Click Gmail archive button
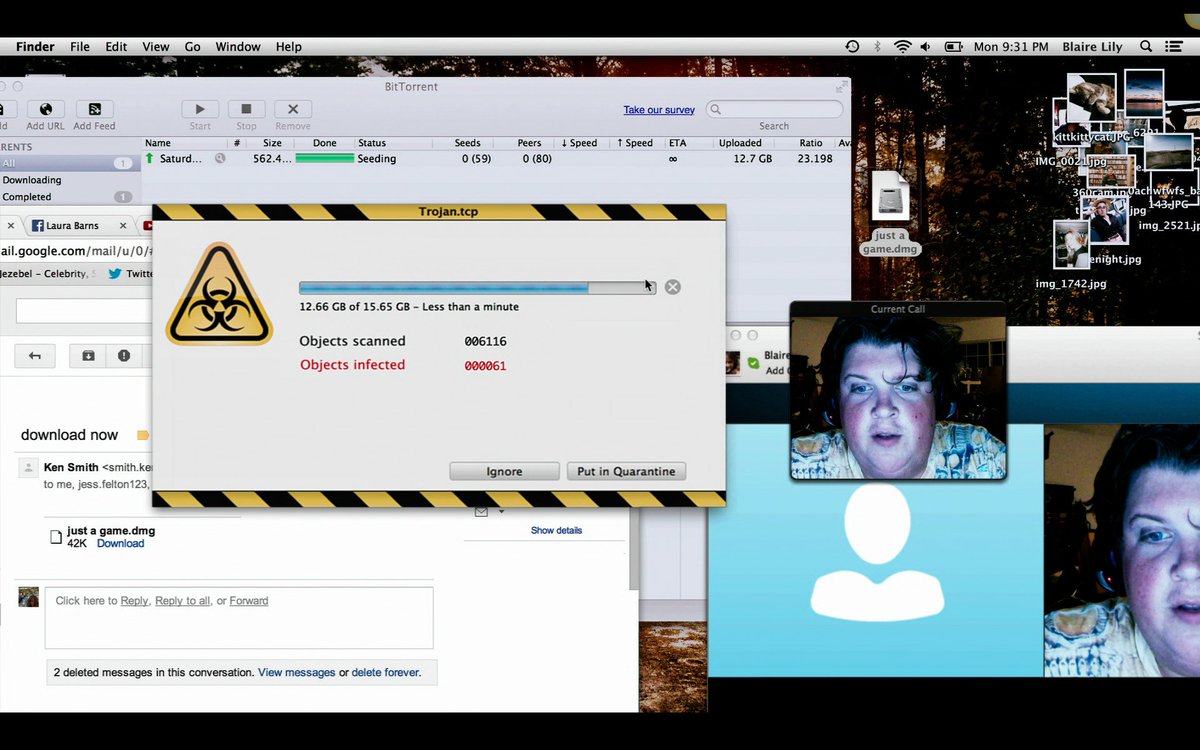Viewport: 1200px width, 750px height. tap(88, 355)
